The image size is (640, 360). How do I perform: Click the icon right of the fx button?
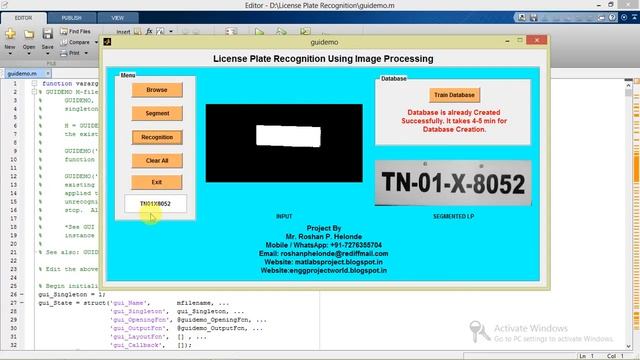(160, 31)
